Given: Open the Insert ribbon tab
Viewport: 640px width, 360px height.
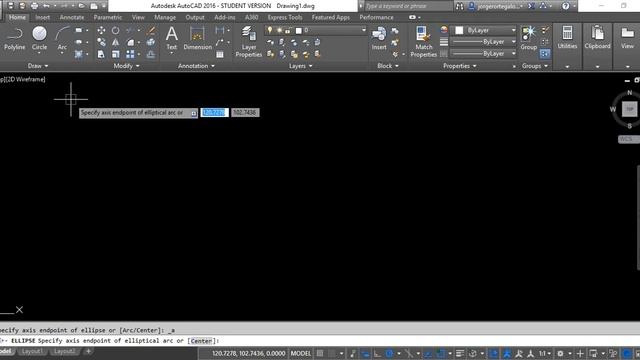Looking at the screenshot, I should [x=42, y=17].
